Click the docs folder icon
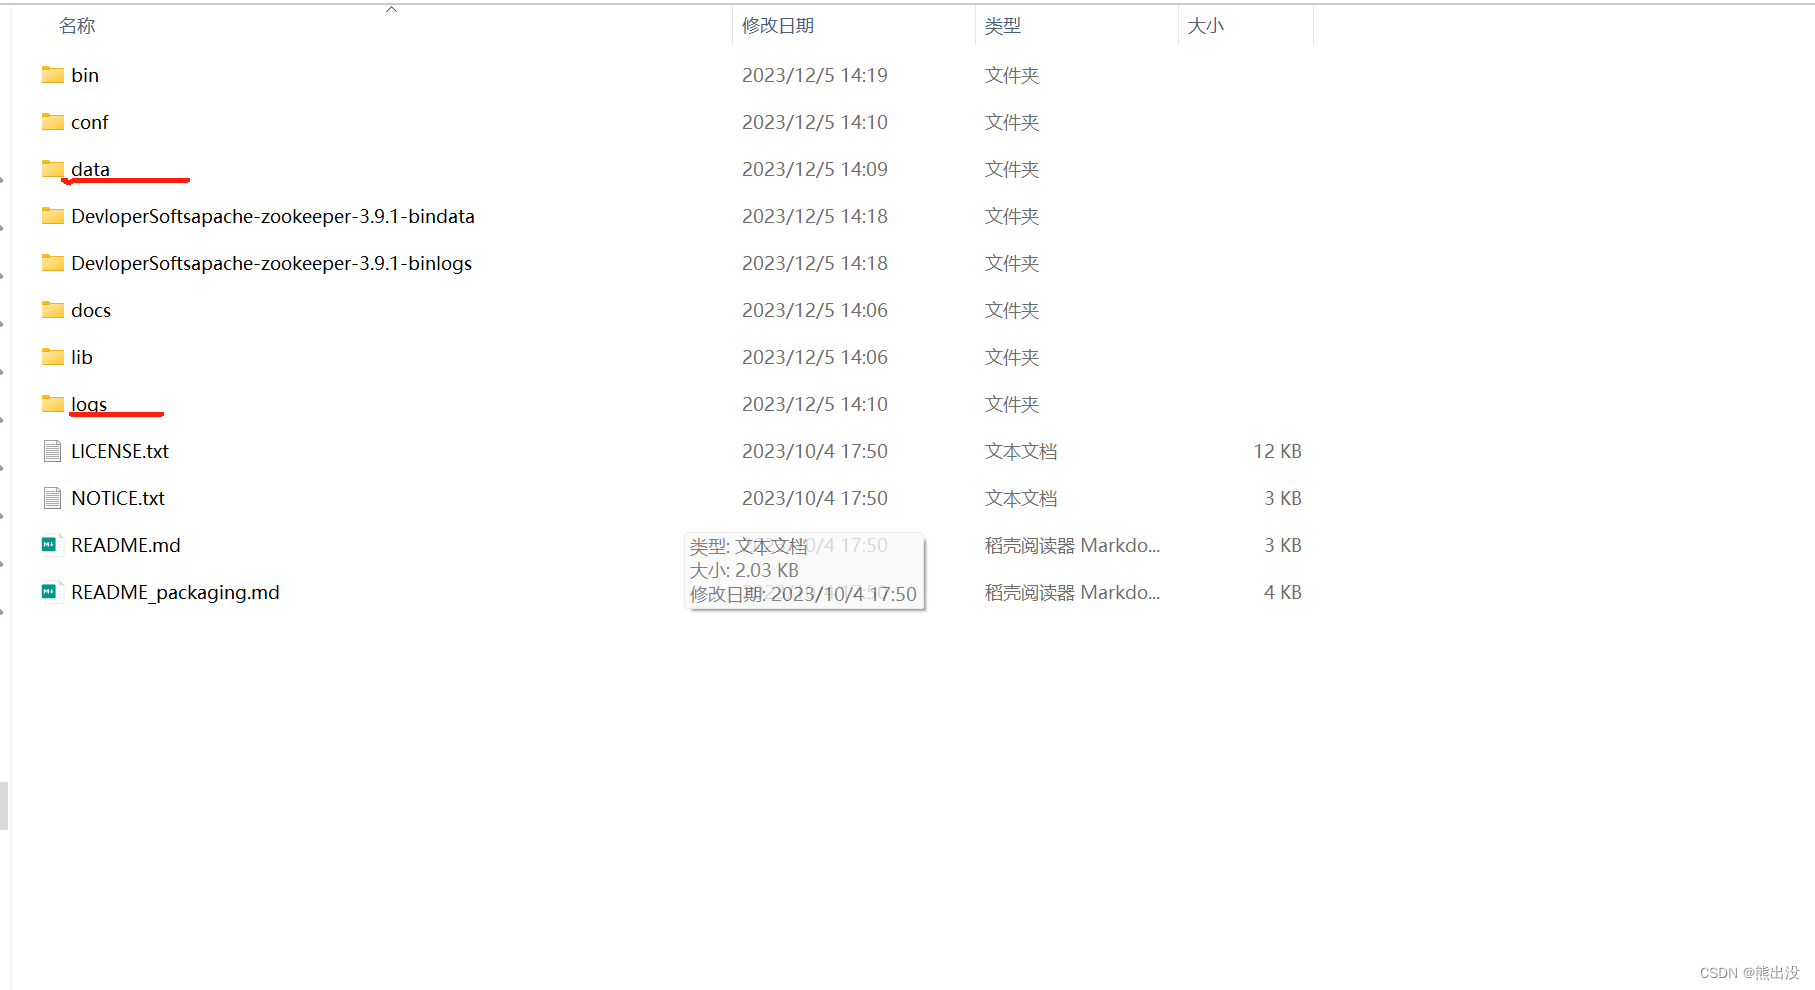1815x990 pixels. tap(53, 310)
